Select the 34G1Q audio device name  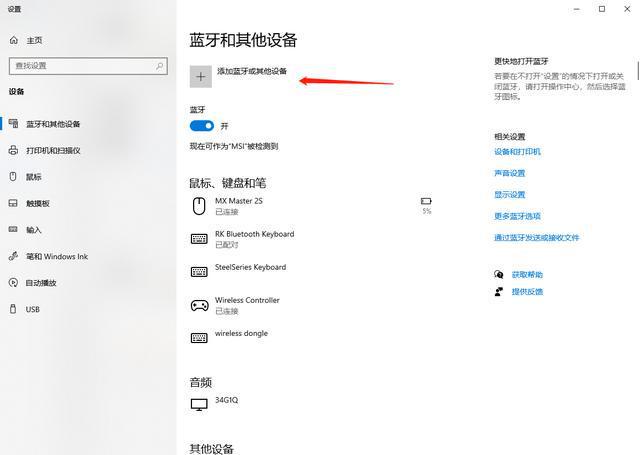pos(226,400)
